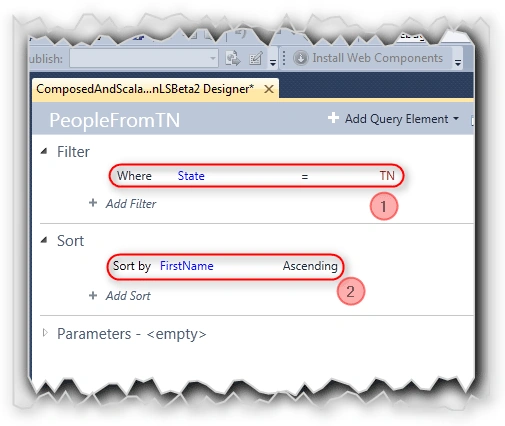Open the Publish combo box dropdown
Image resolution: width=505 pixels, height=426 pixels.
point(213,58)
